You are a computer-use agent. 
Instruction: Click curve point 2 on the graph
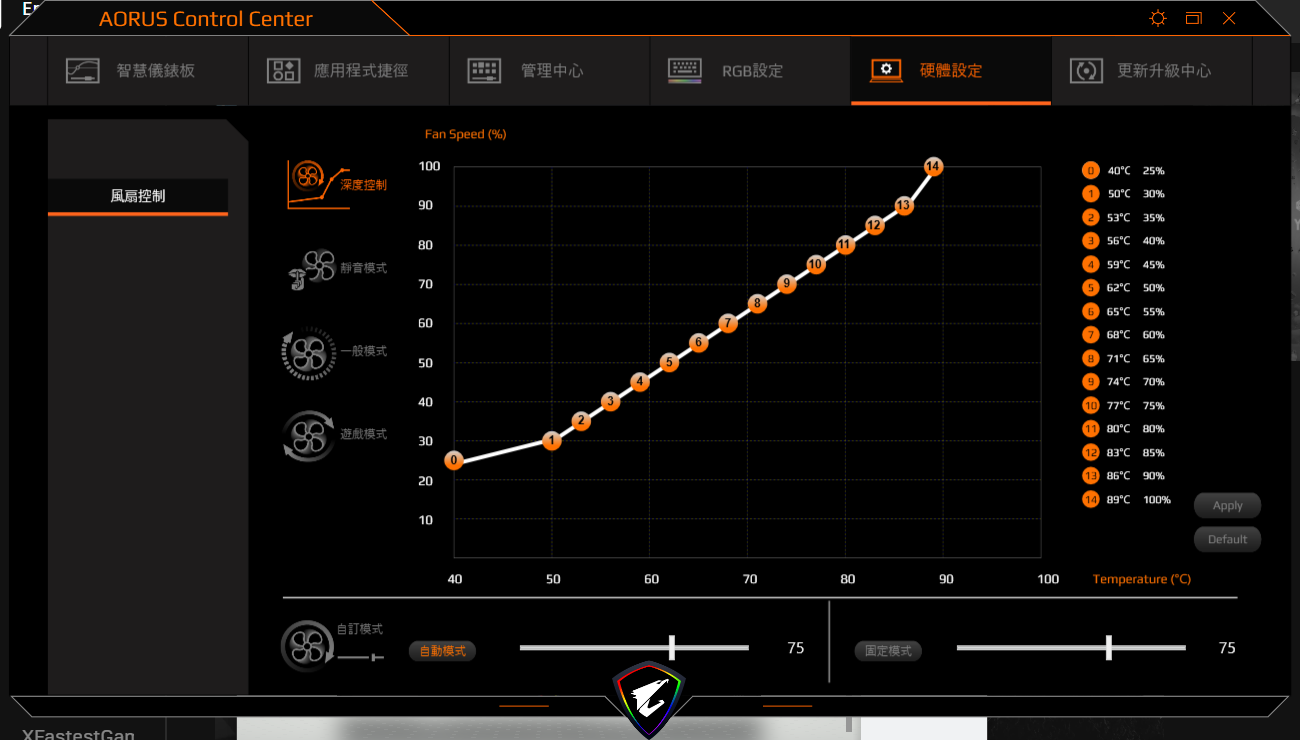581,421
